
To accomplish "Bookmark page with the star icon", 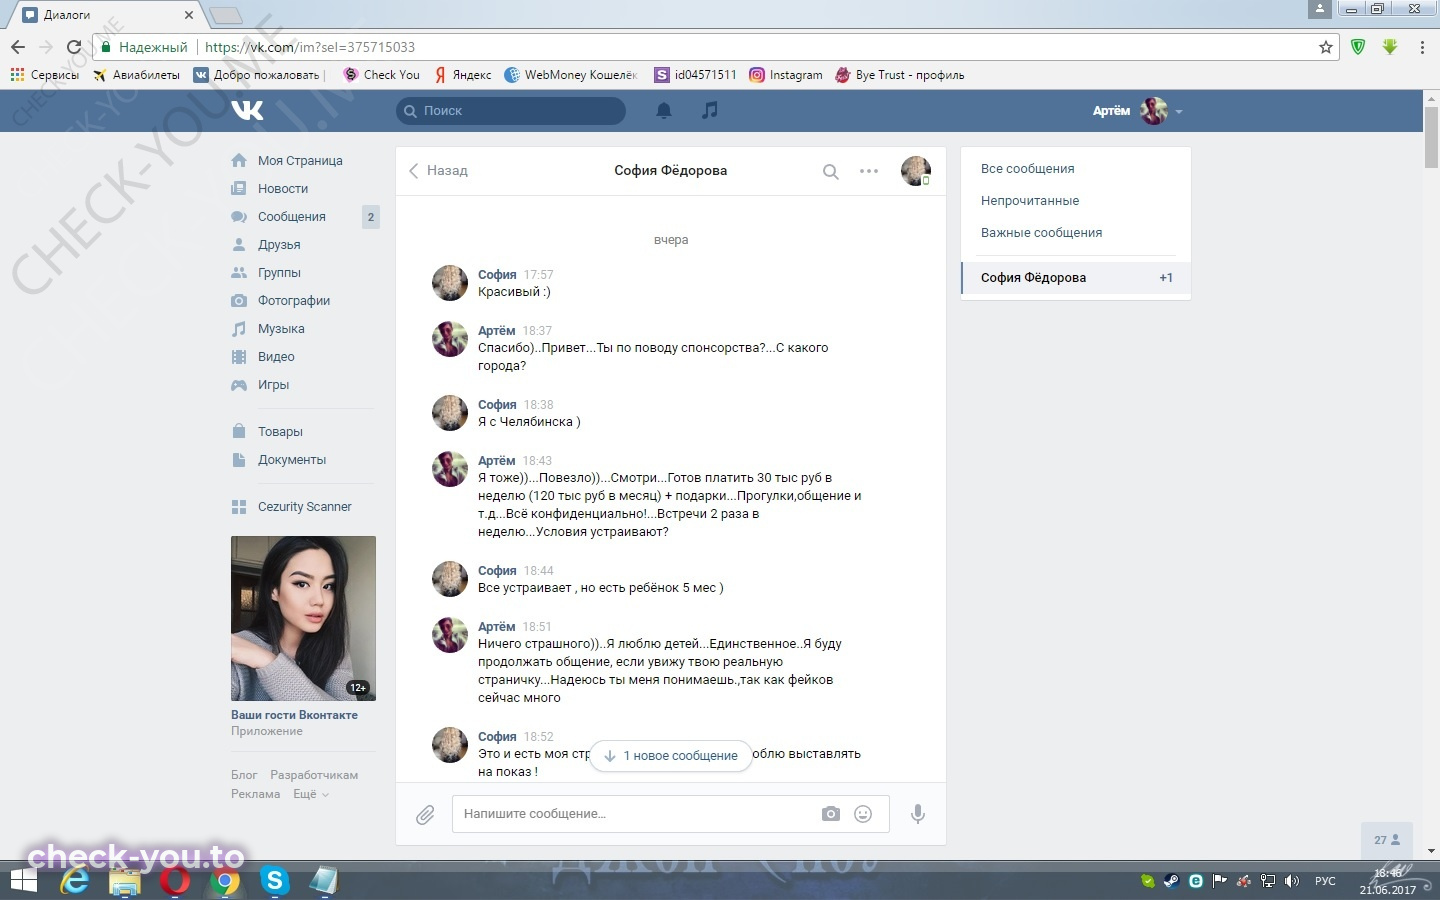I will 1326,47.
